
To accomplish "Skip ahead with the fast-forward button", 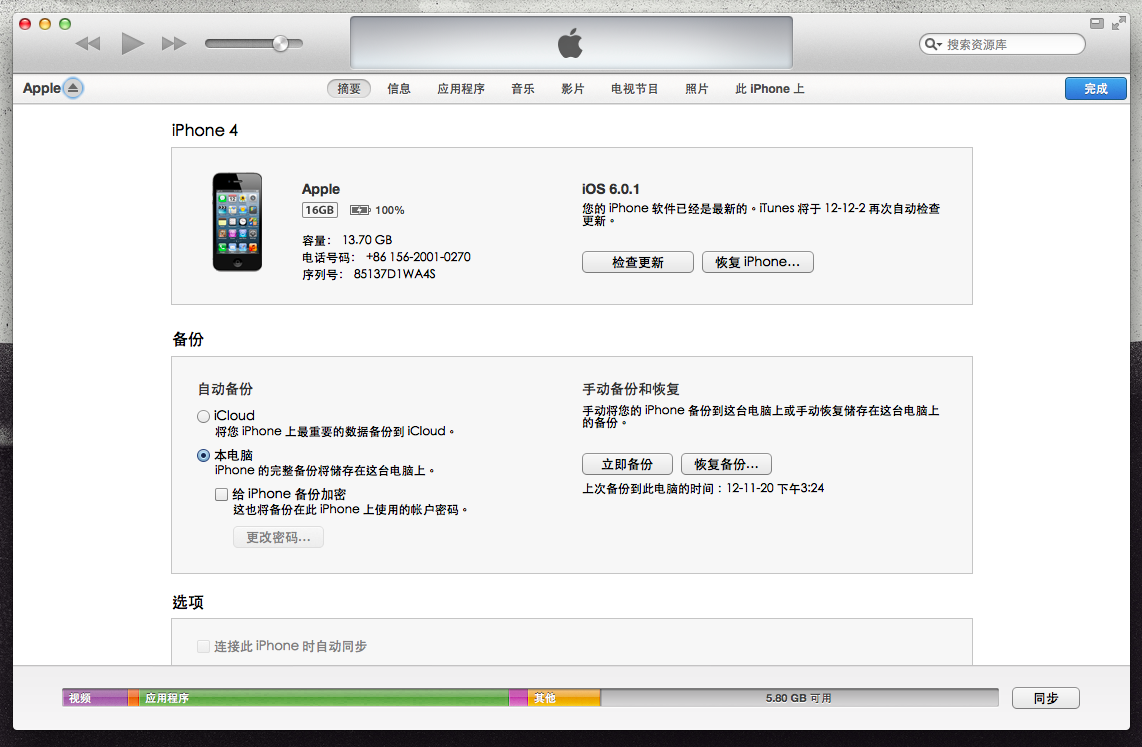I will click(x=173, y=44).
